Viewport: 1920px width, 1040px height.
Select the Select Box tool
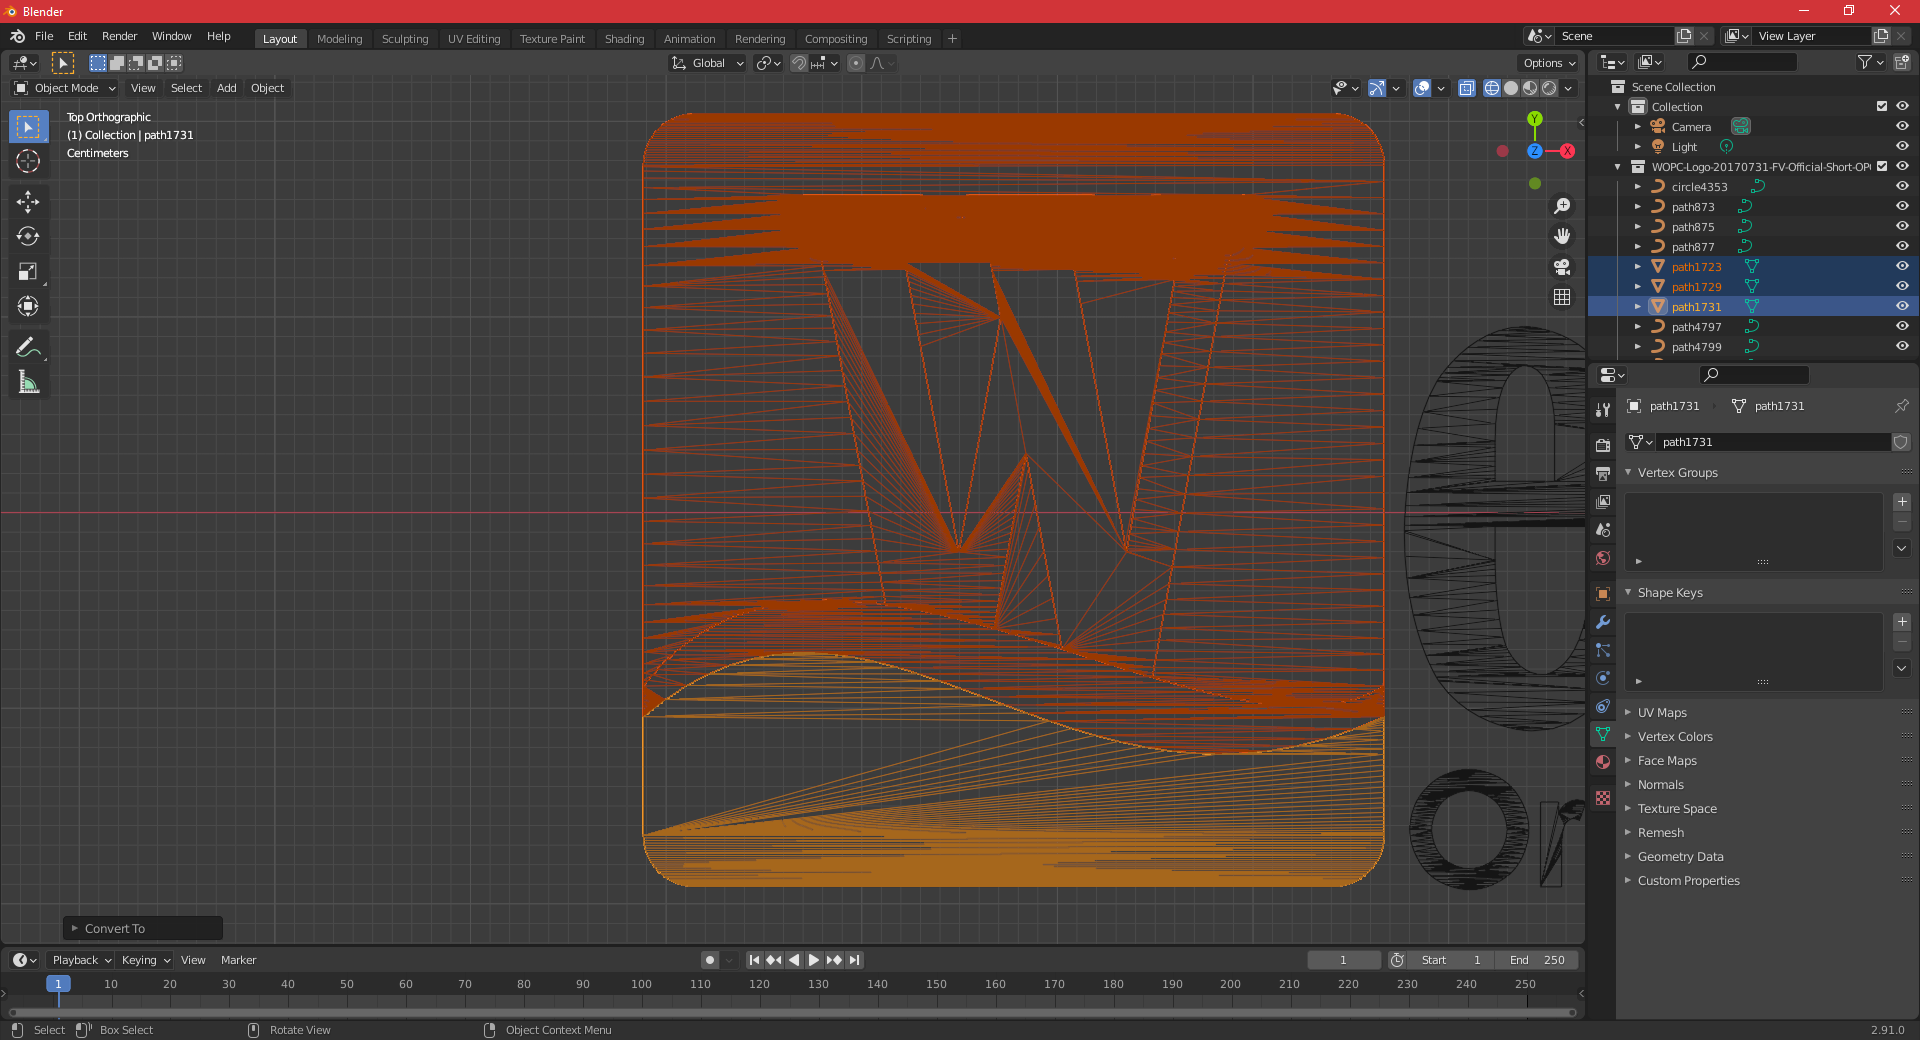pyautogui.click(x=28, y=127)
